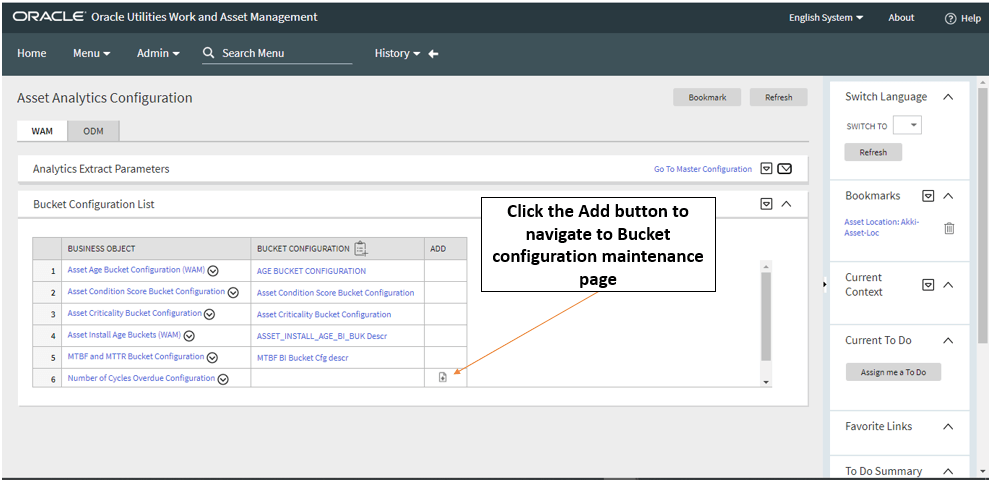Follow the Go To Master Configuration link
The width and height of the screenshot is (989, 480).
(x=703, y=169)
